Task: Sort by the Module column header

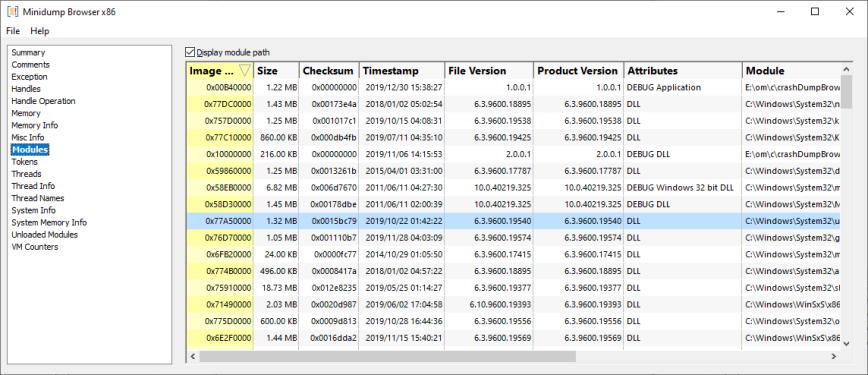Action: click(791, 71)
